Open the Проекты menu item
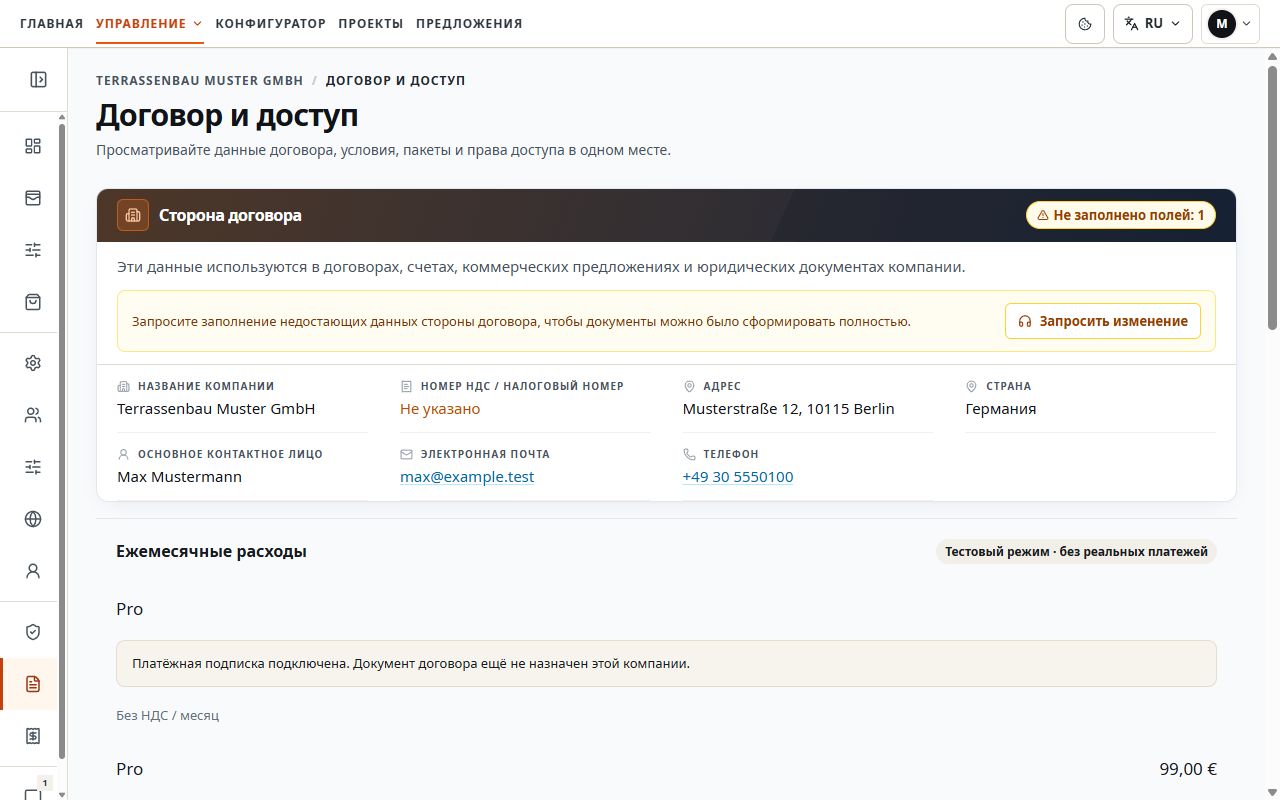 [371, 24]
